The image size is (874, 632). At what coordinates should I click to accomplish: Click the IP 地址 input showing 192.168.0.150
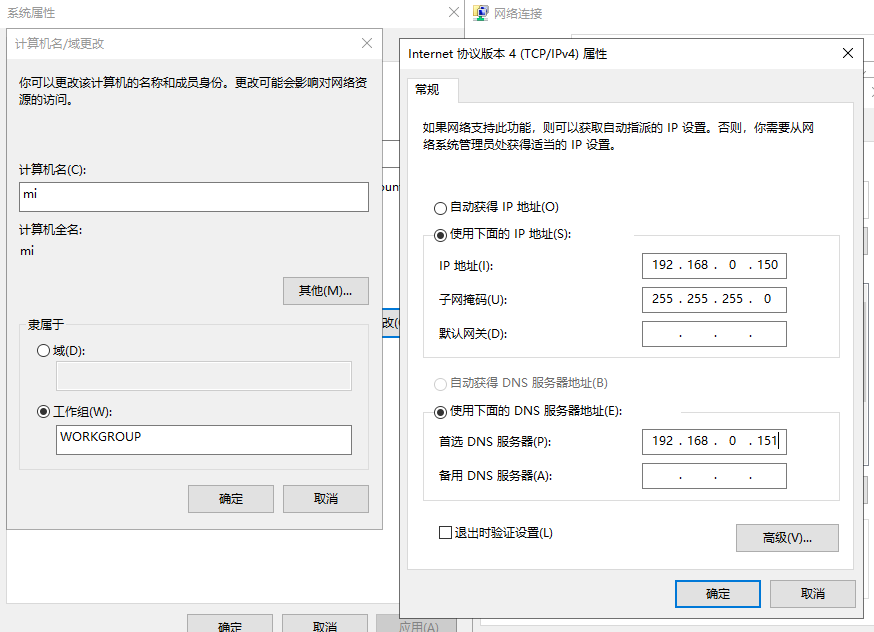713,265
